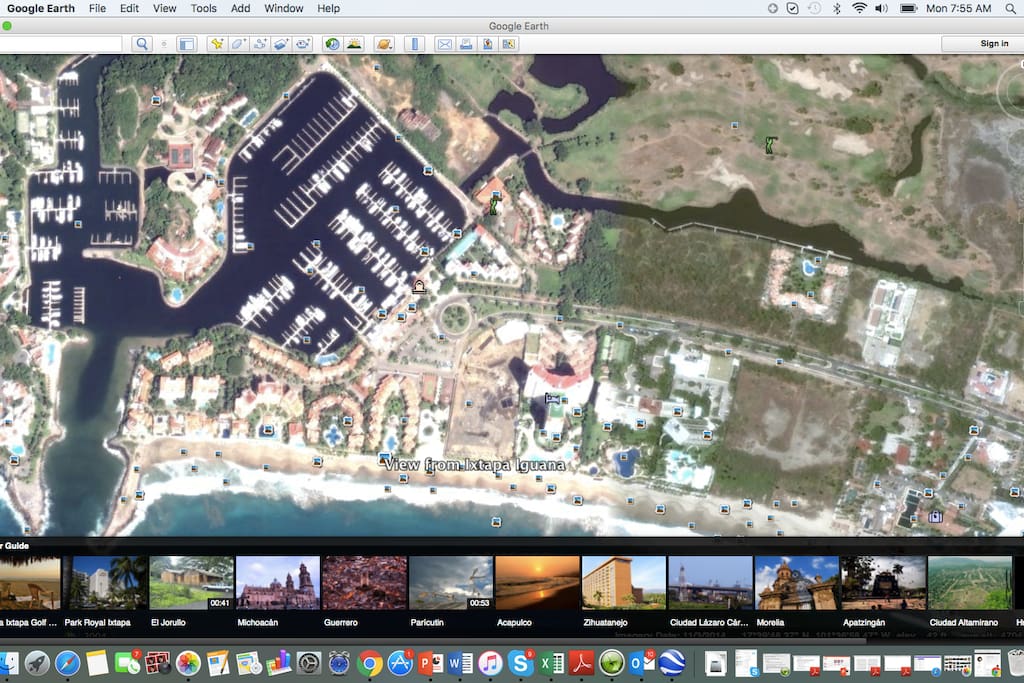Click the Search magnifier button in toolbar

142,44
